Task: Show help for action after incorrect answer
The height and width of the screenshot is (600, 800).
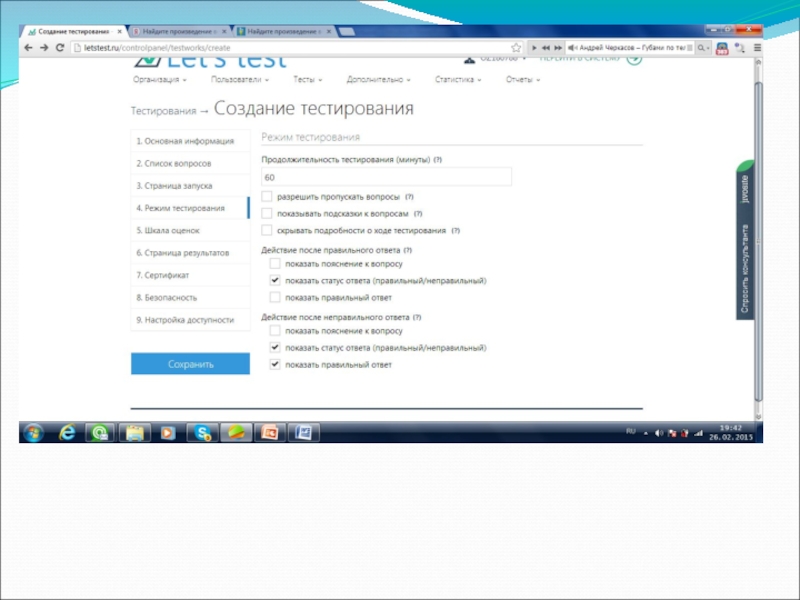Action: click(417, 317)
